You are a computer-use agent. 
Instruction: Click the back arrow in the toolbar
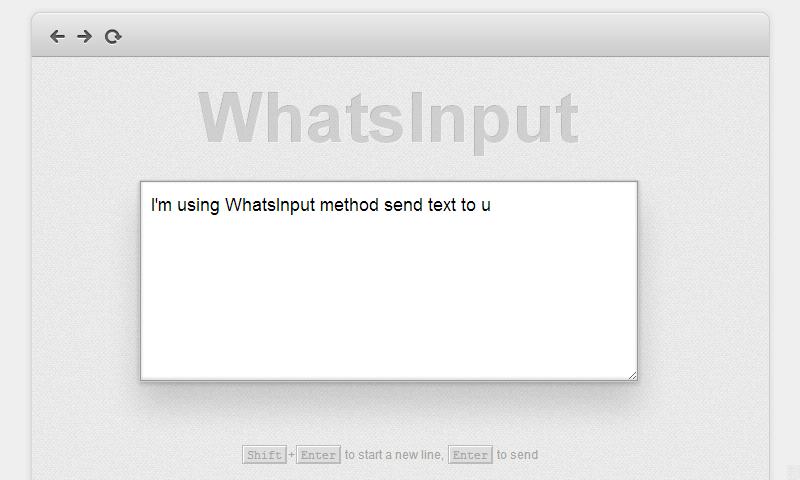click(x=57, y=36)
